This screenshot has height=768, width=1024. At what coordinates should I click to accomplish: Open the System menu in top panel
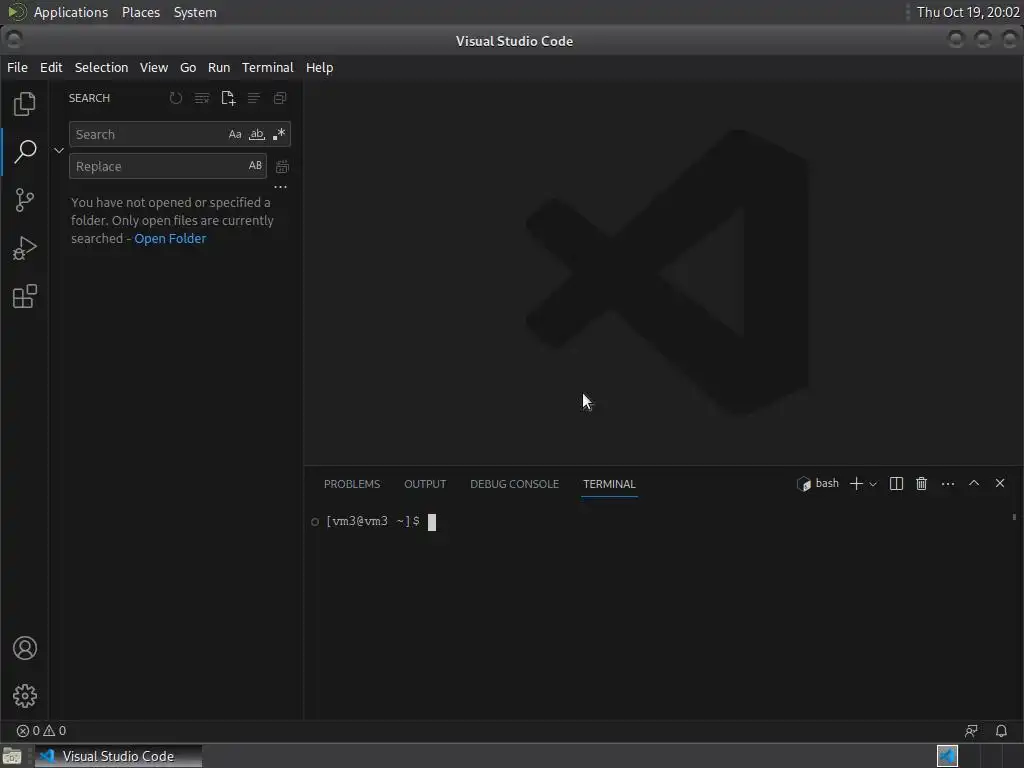195,12
